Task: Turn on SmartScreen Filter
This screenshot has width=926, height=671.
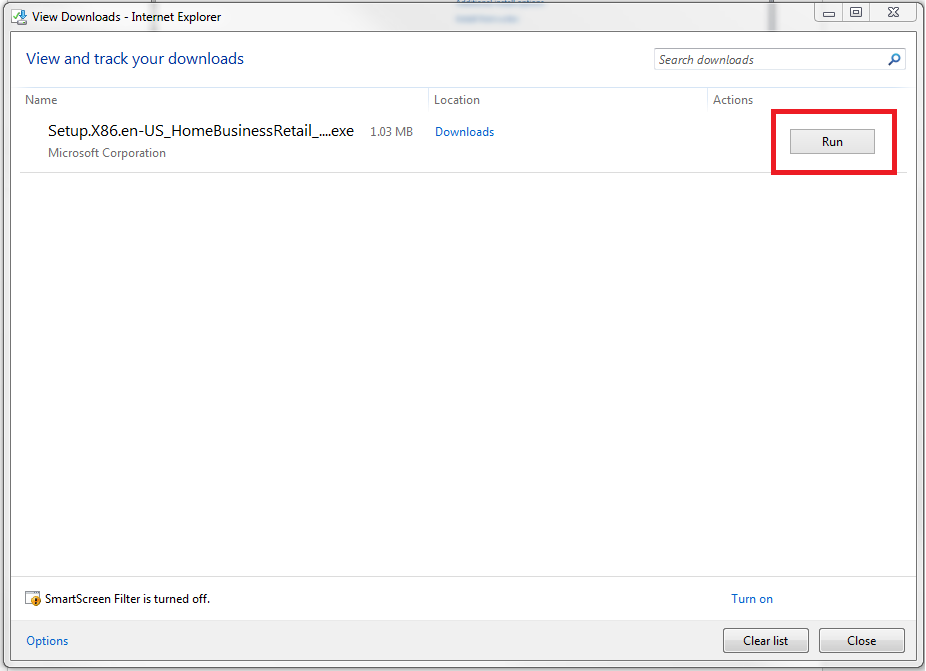Action: coord(752,599)
